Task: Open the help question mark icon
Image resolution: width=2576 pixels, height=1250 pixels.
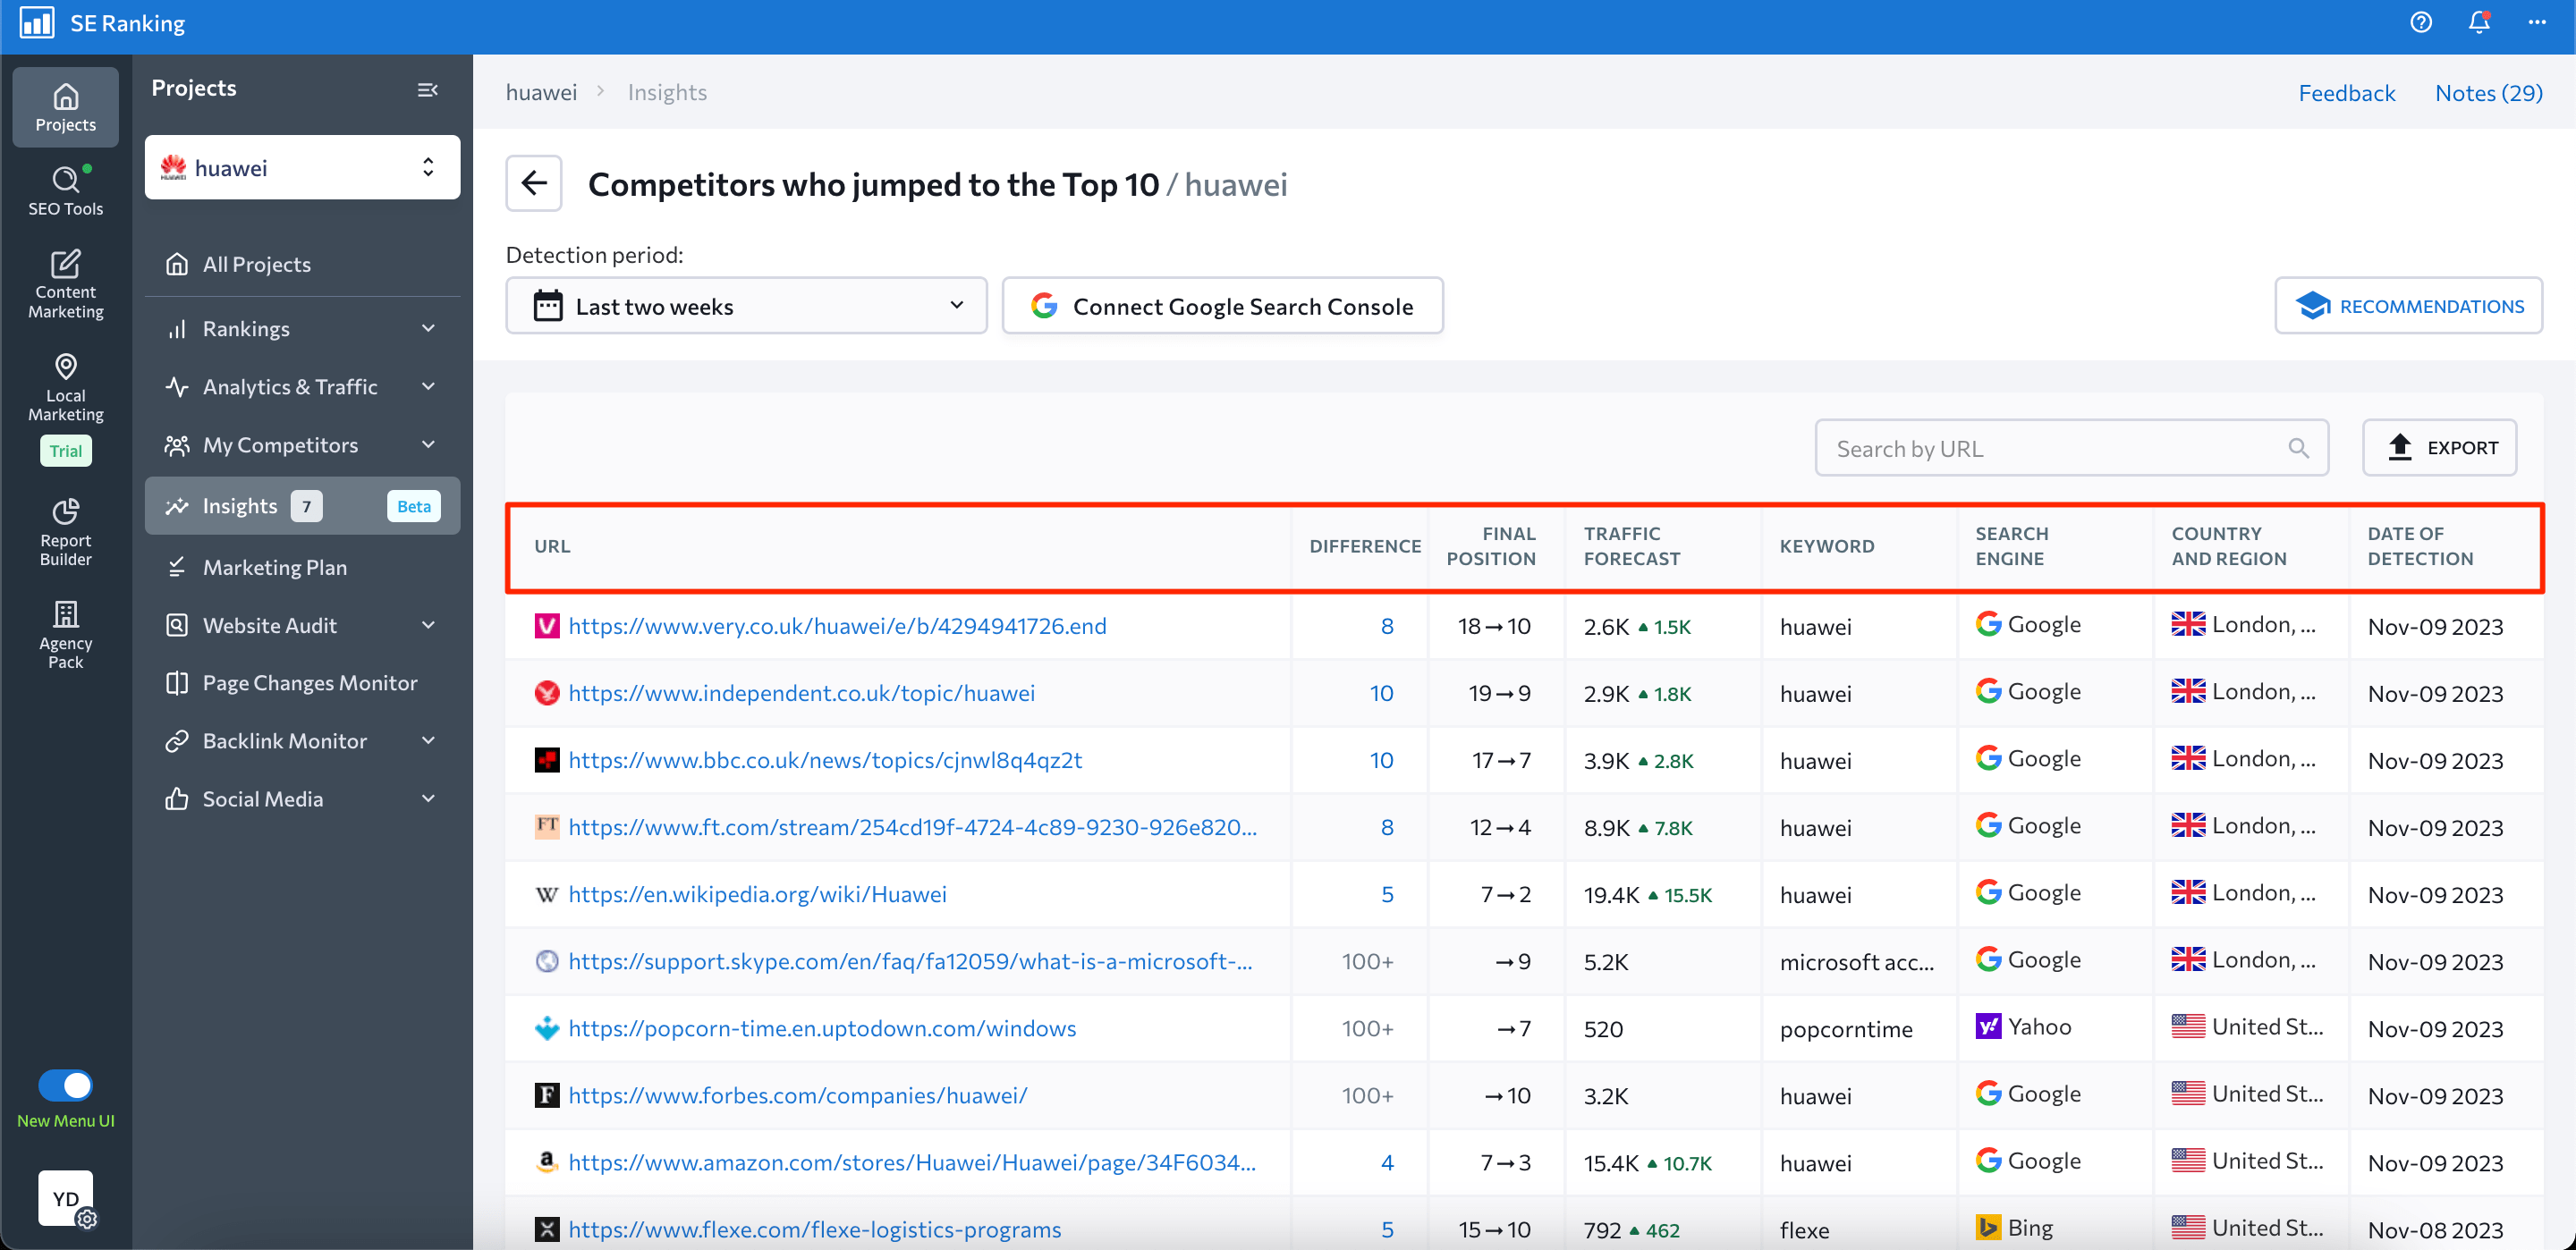Action: (2421, 22)
